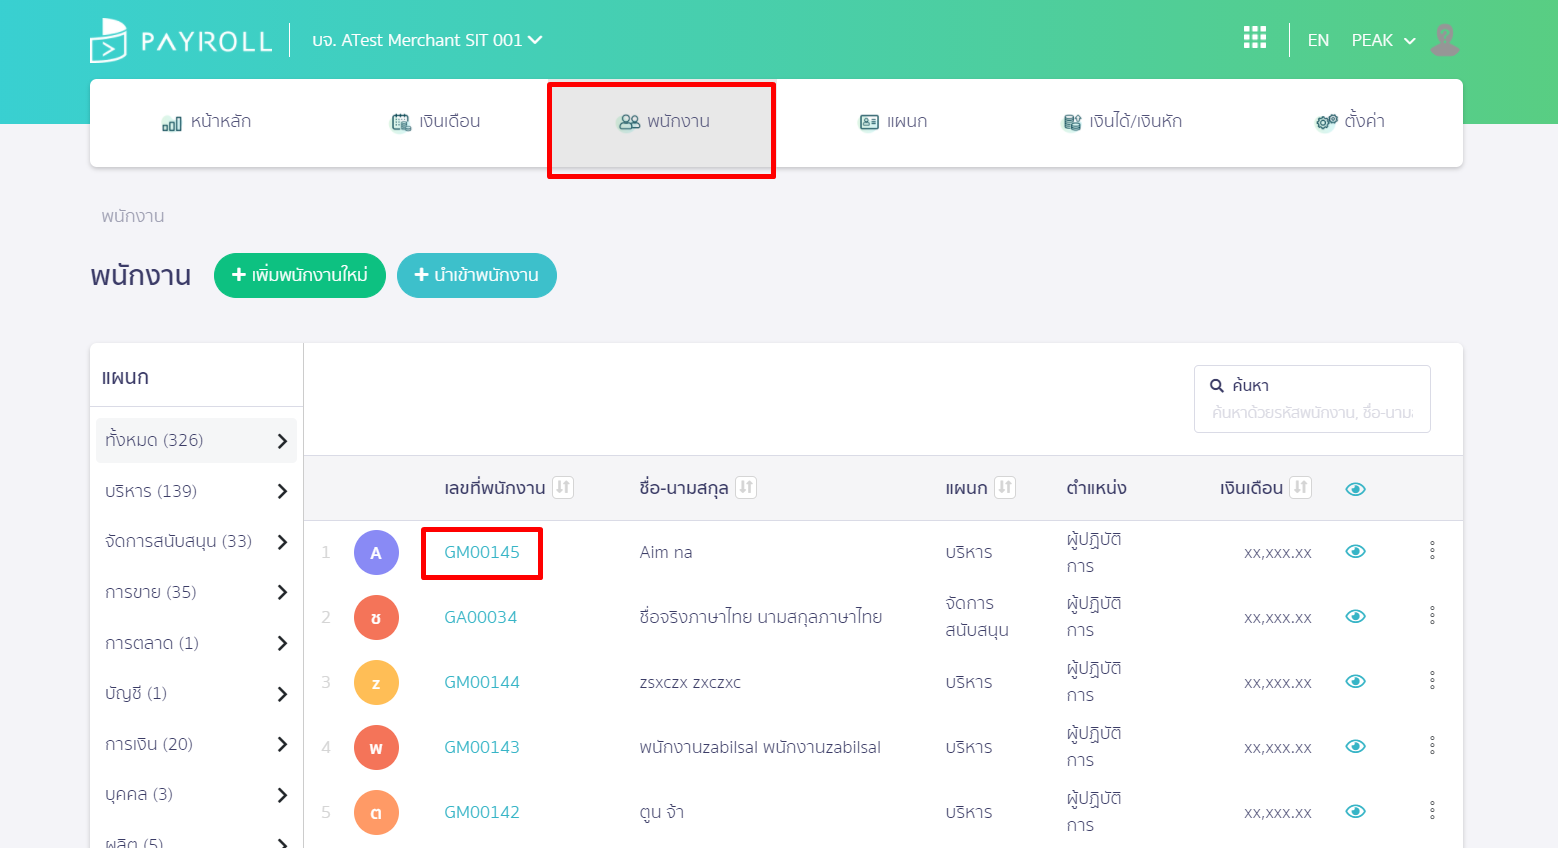
Task: Open the เงินเดือน tab
Action: tap(435, 122)
